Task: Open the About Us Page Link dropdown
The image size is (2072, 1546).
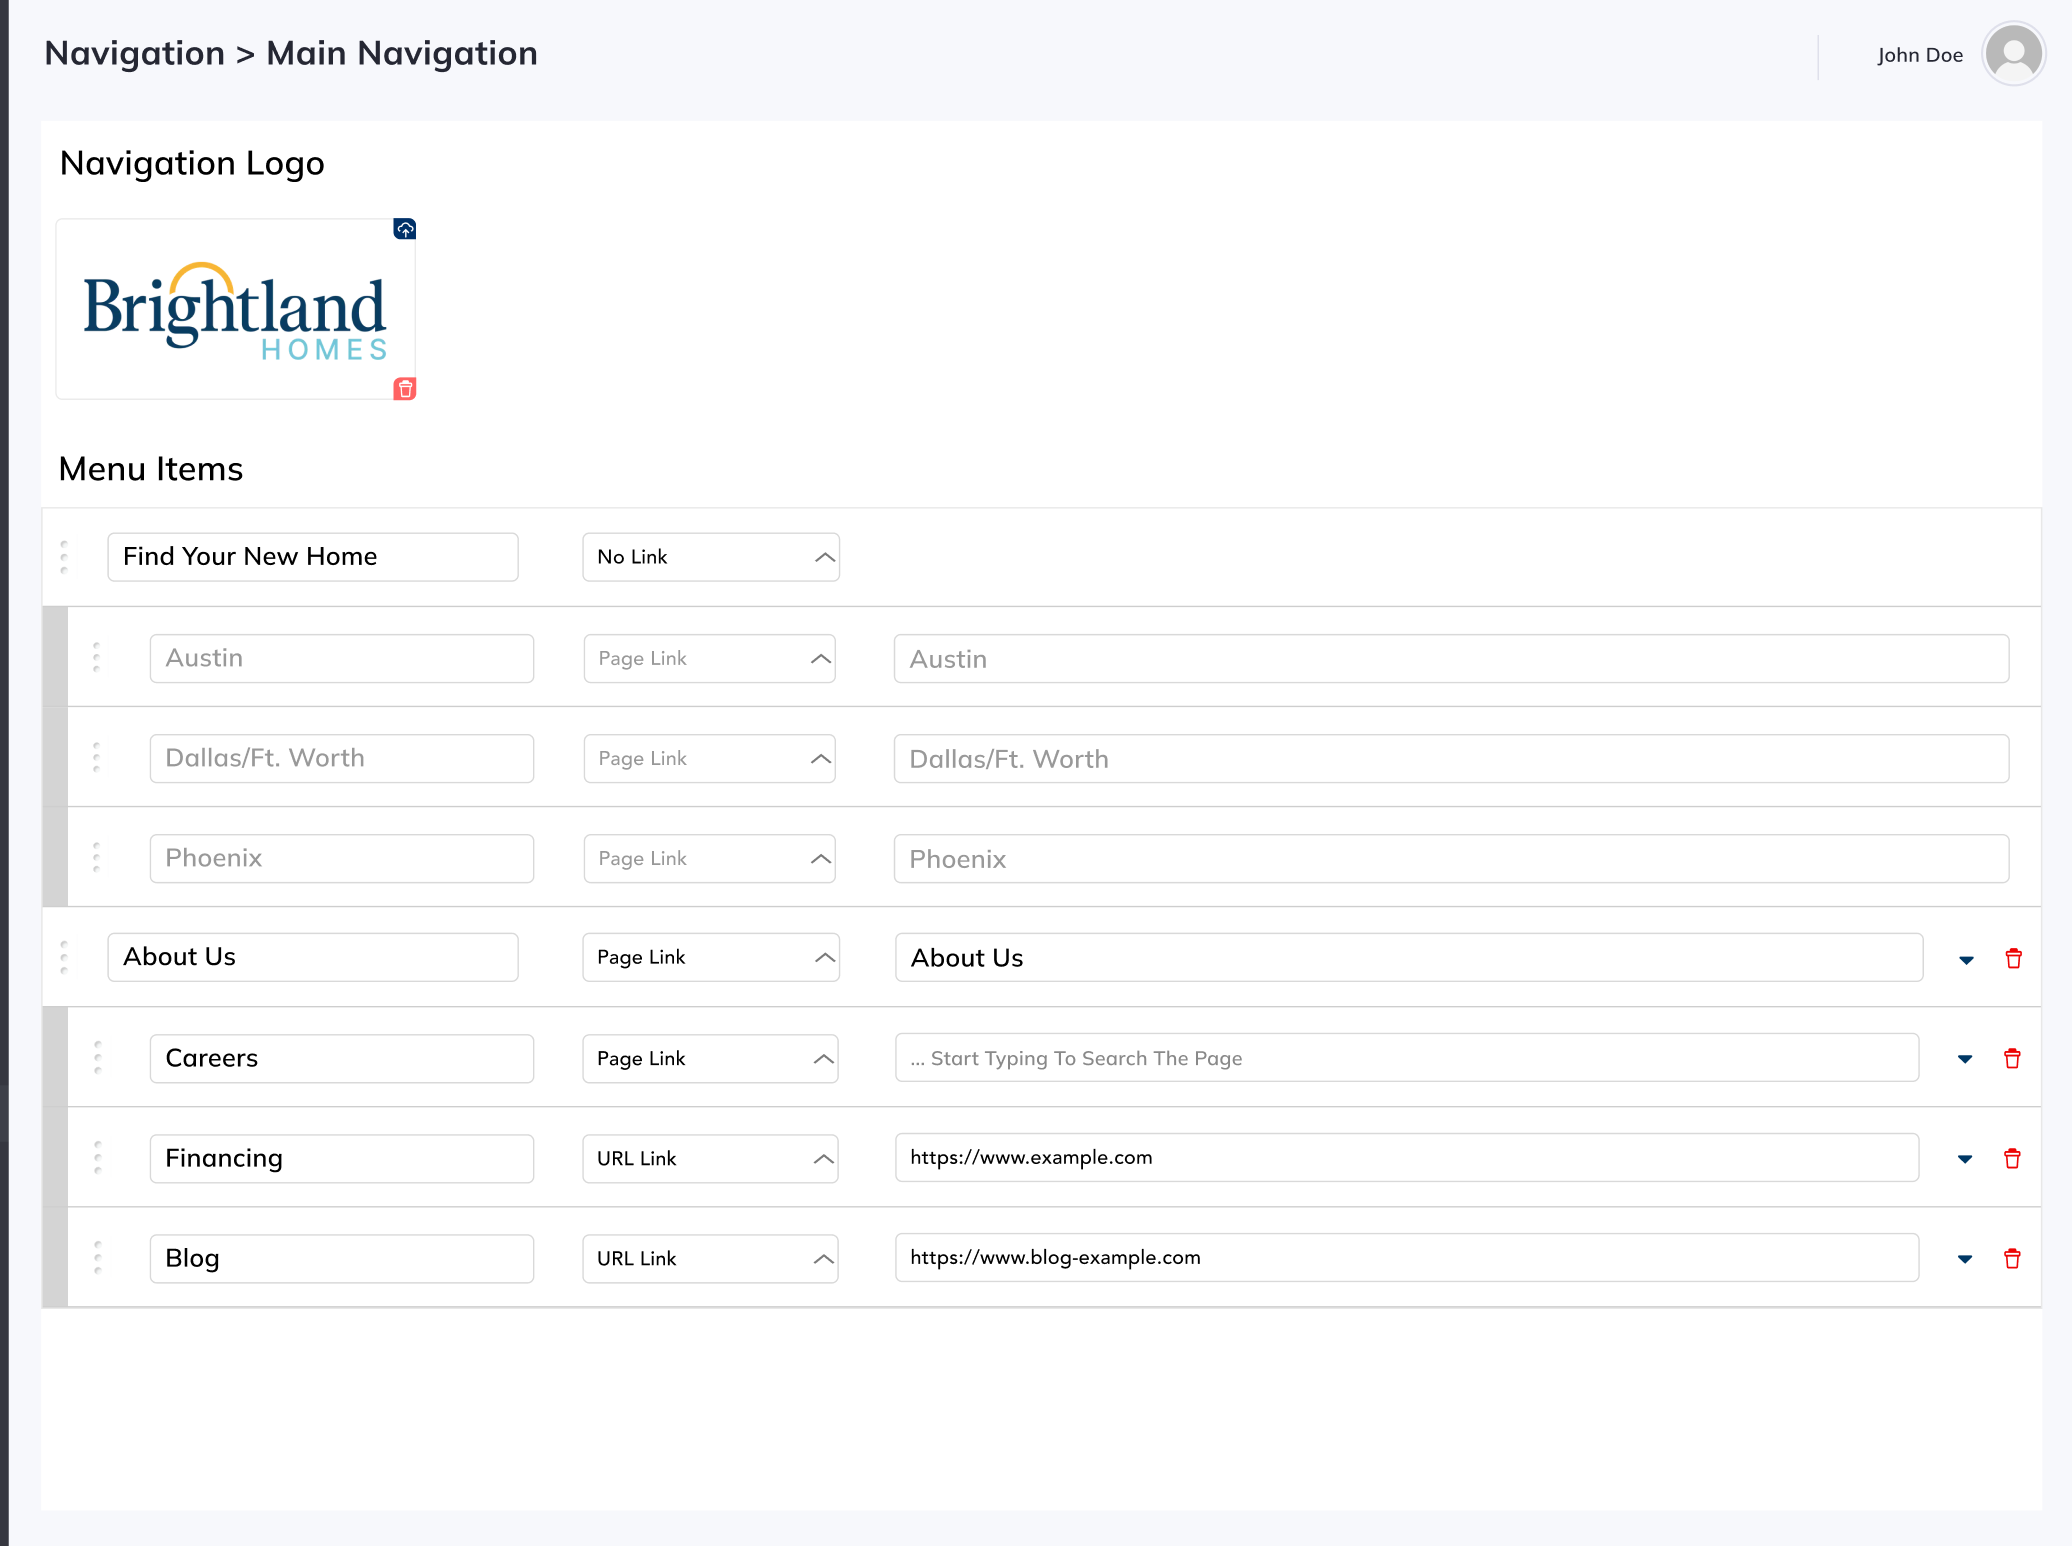Action: [x=710, y=958]
